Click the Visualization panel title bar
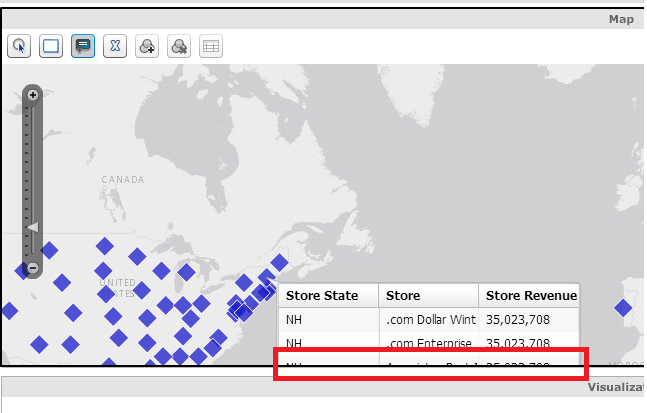The image size is (647, 413). coord(323,387)
